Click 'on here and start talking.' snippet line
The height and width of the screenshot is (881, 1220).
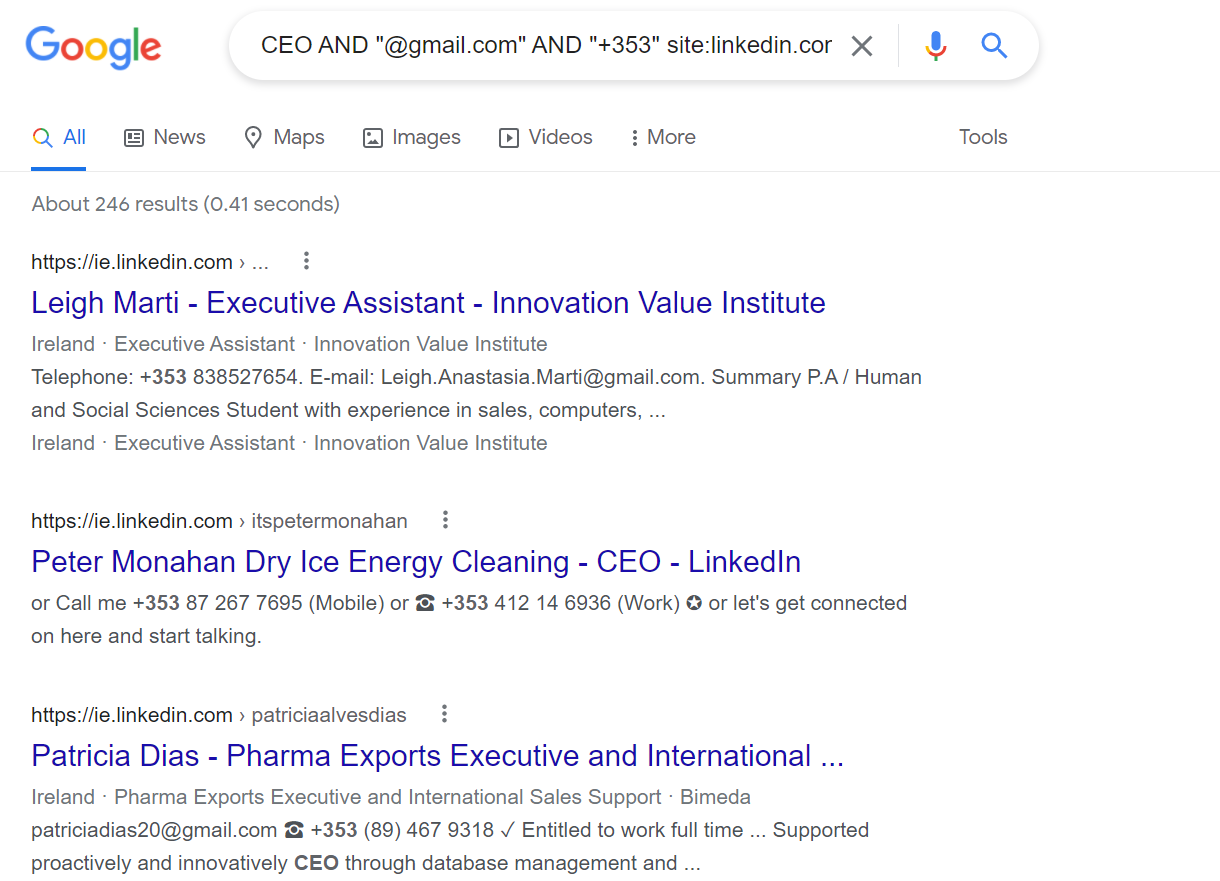pos(146,636)
